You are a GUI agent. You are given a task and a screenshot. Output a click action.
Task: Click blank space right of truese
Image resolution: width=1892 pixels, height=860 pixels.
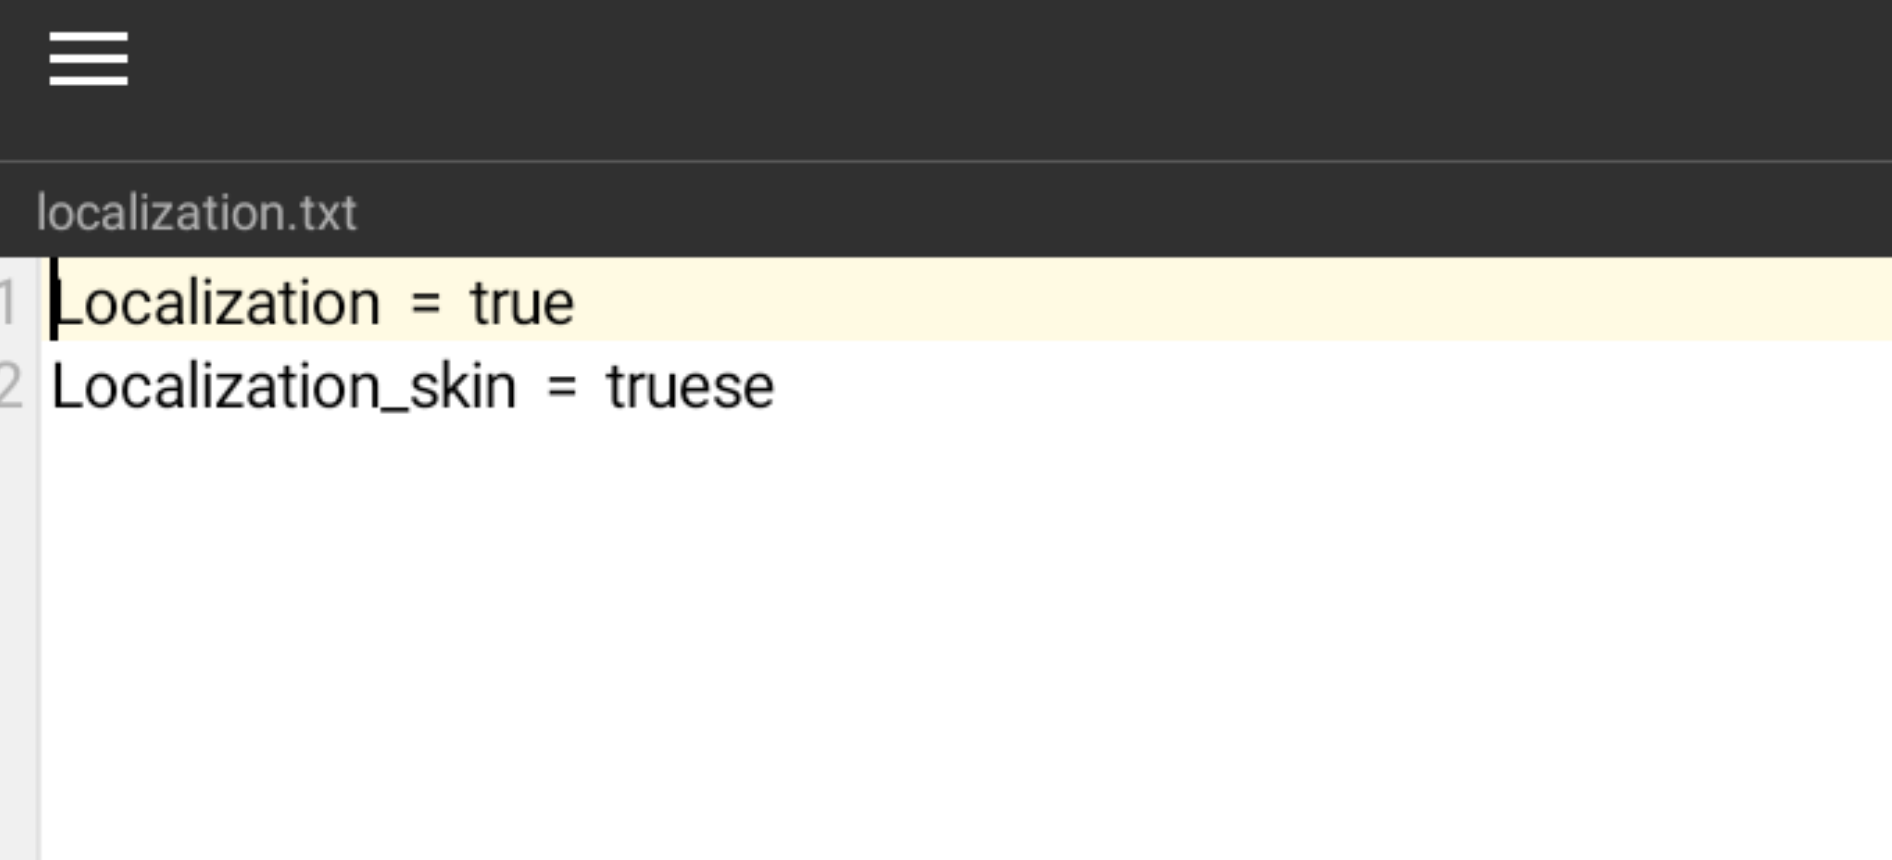[1200, 387]
